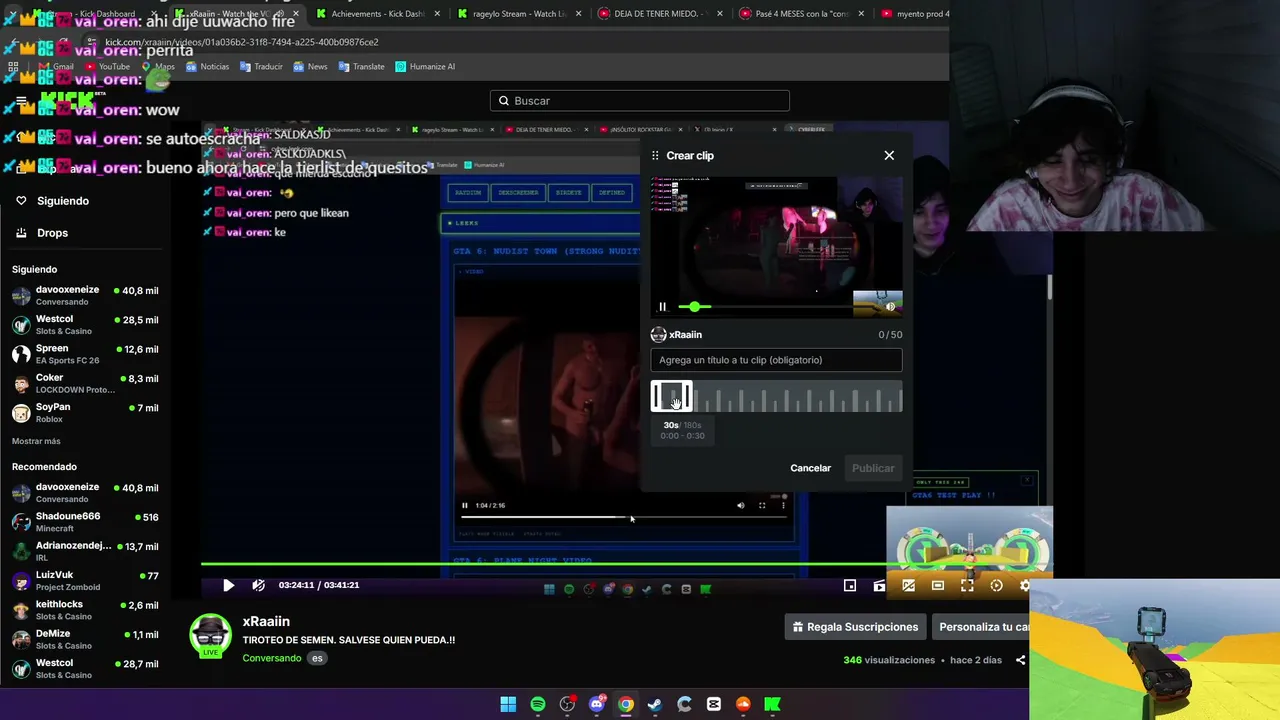Seek on the embedded video white progress bar
The width and height of the screenshot is (1280, 720).
pyautogui.click(x=625, y=517)
